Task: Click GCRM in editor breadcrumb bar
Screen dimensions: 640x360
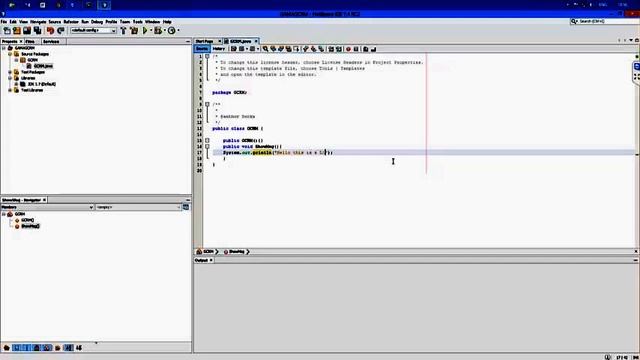Action: [x=208, y=252]
